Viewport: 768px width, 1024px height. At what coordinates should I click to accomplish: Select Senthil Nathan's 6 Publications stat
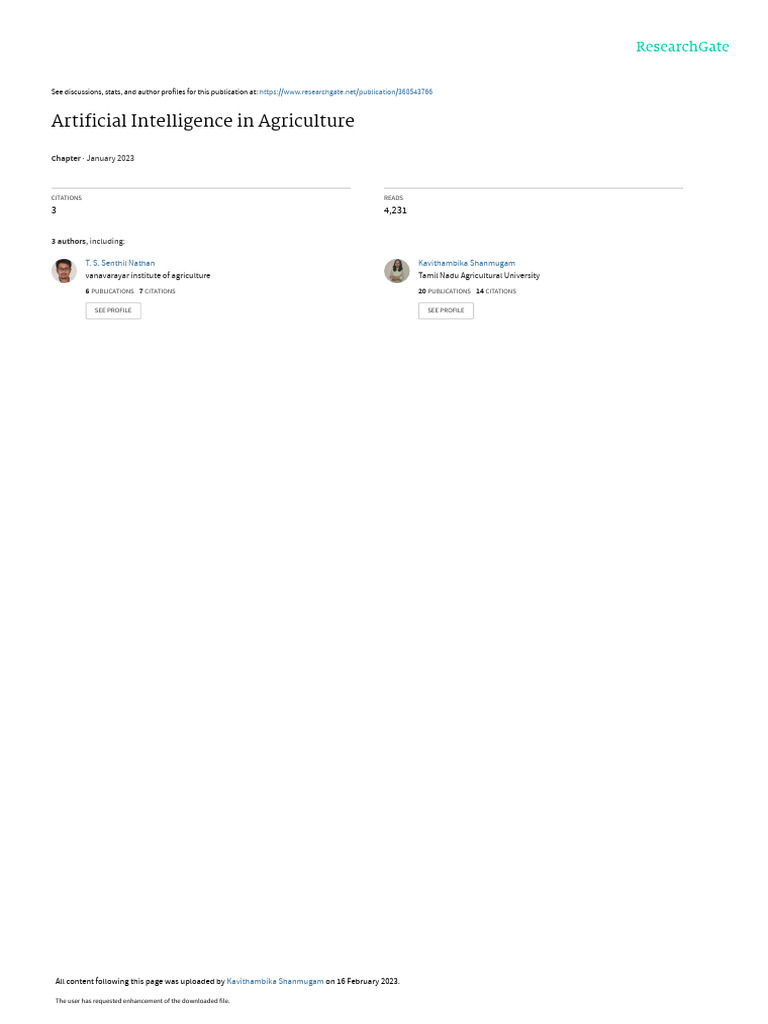click(x=110, y=291)
